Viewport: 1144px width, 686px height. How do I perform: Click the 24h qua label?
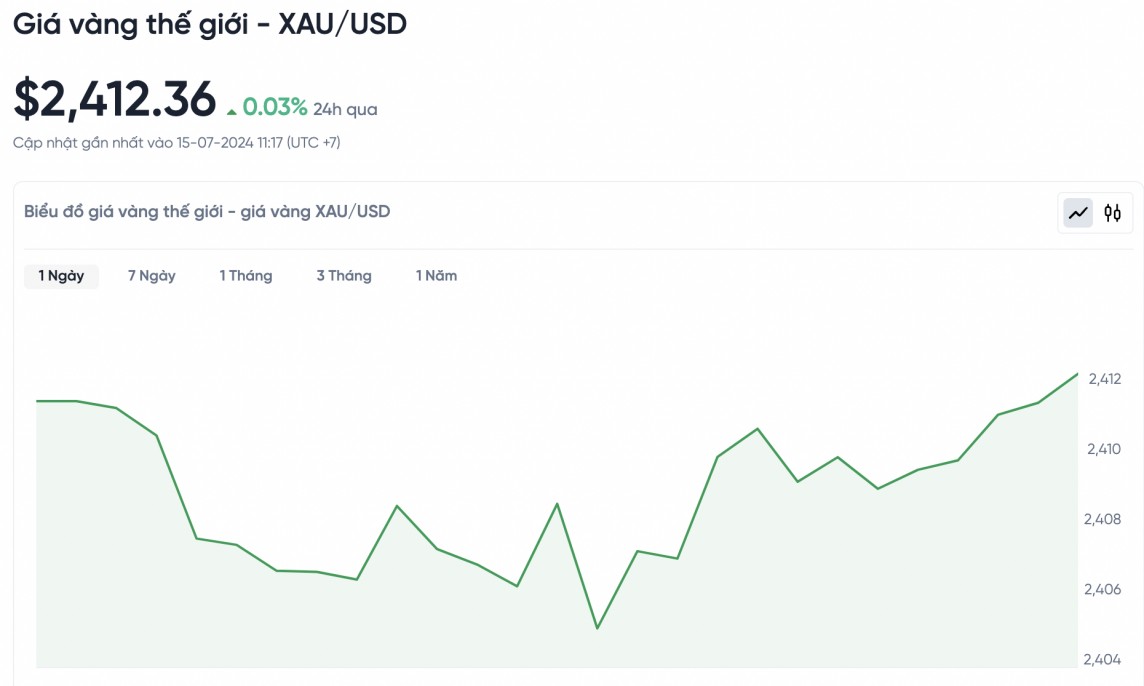(345, 110)
